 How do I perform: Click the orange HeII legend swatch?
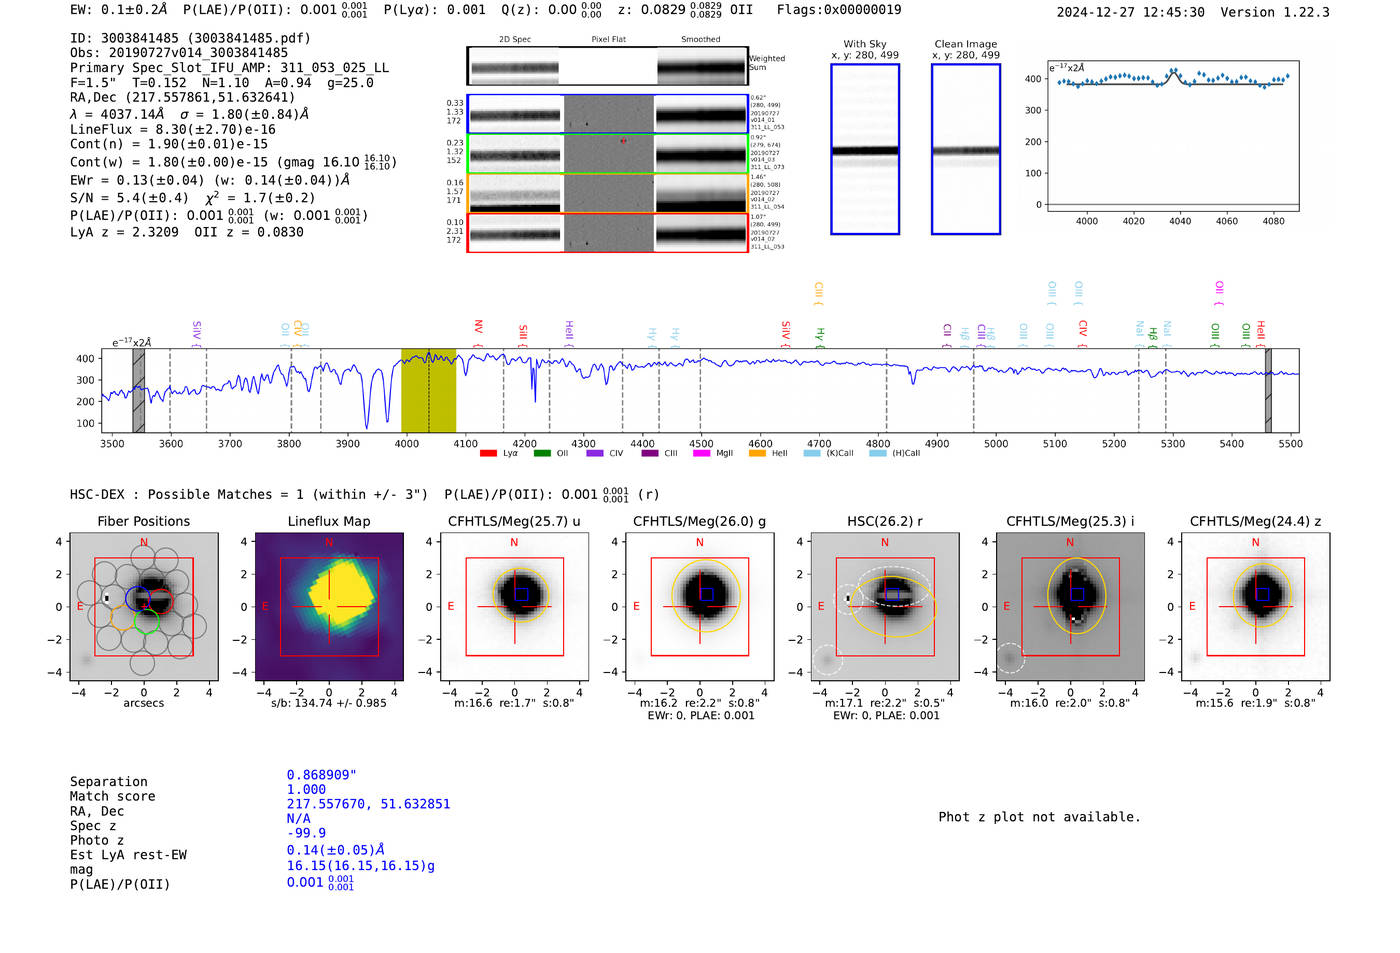click(x=757, y=453)
